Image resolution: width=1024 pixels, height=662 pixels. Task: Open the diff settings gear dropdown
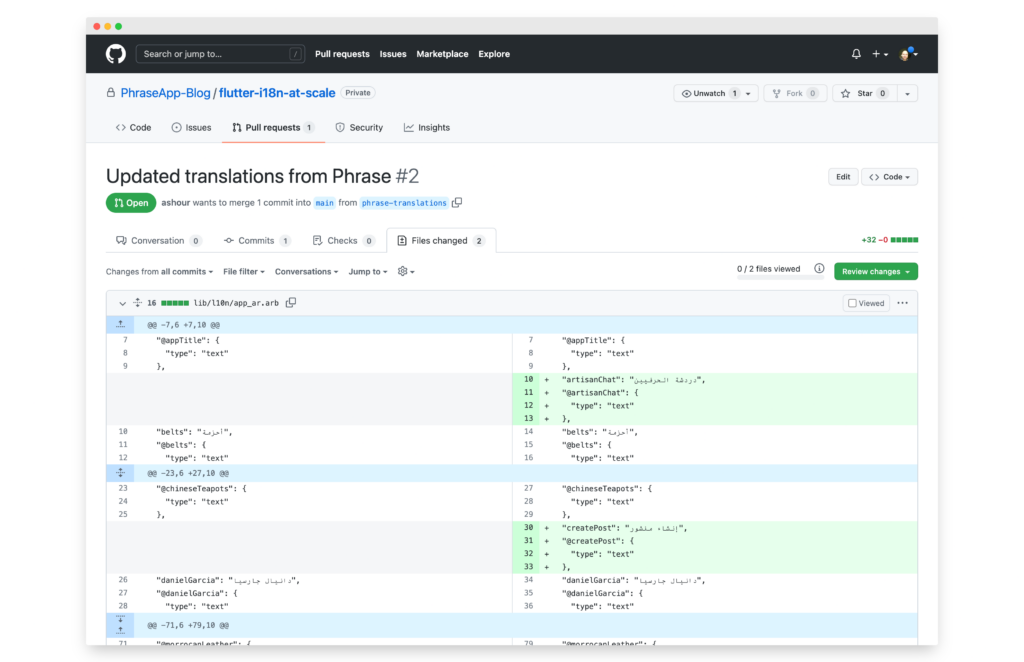pyautogui.click(x=406, y=272)
